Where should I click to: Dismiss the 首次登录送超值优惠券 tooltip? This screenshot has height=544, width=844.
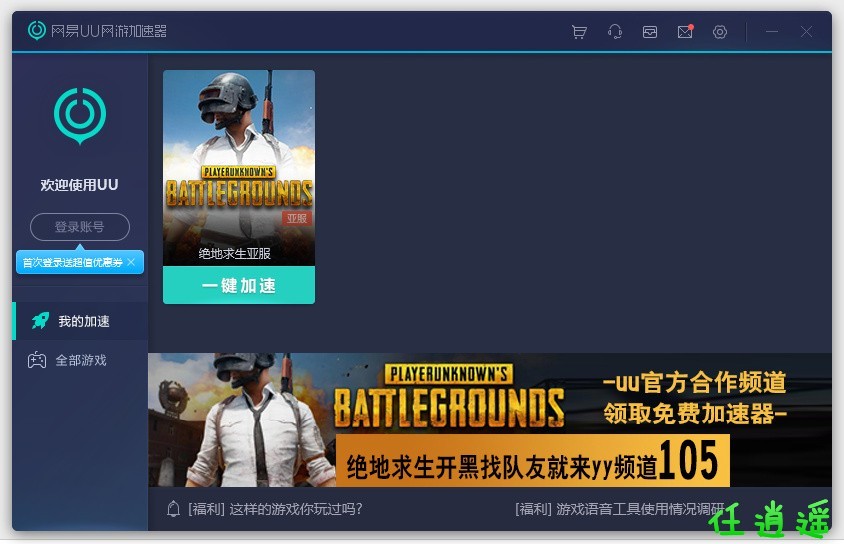(131, 262)
